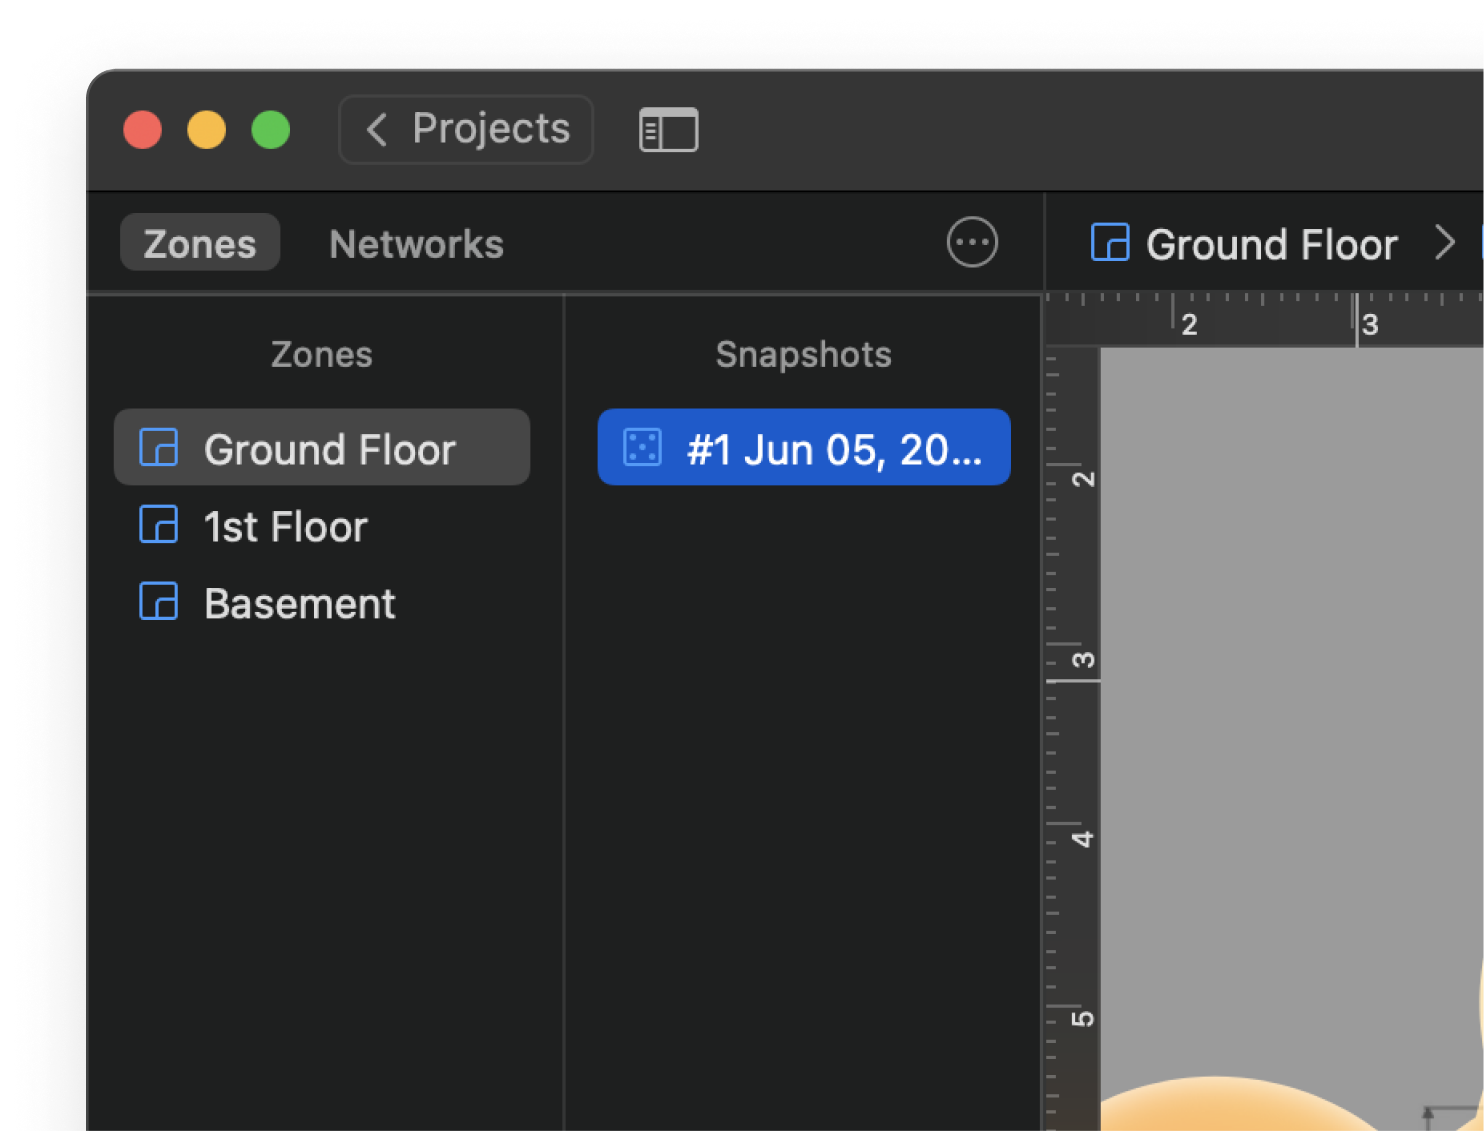Open the ellipsis more options menu

pos(972,242)
